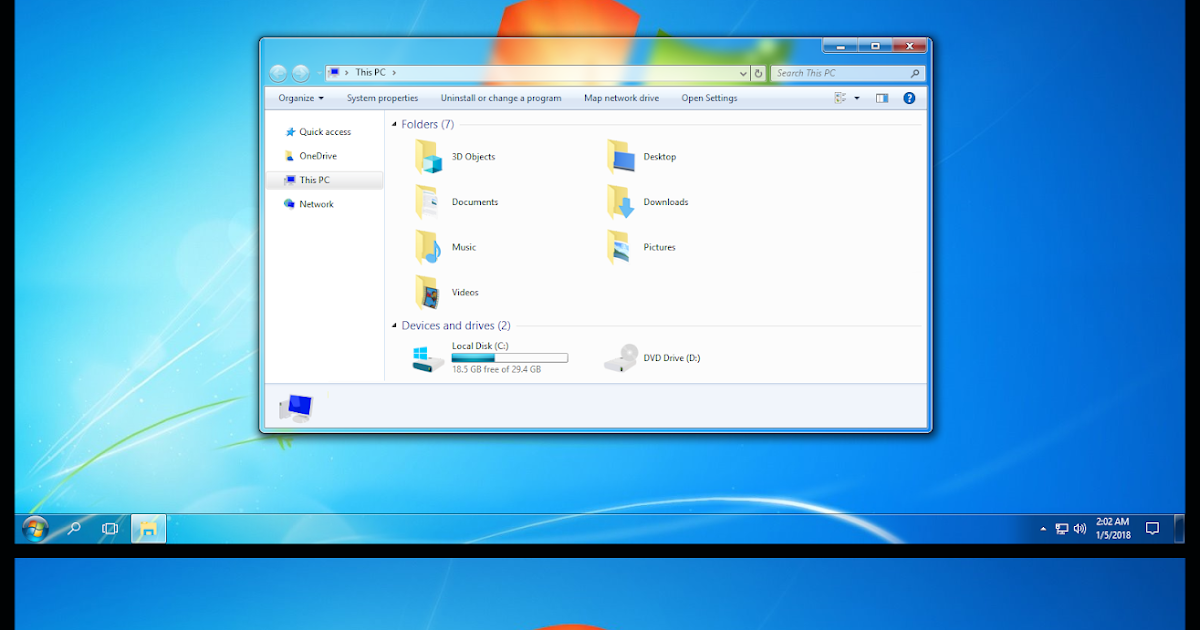Open the Videos folder icon

pos(428,292)
